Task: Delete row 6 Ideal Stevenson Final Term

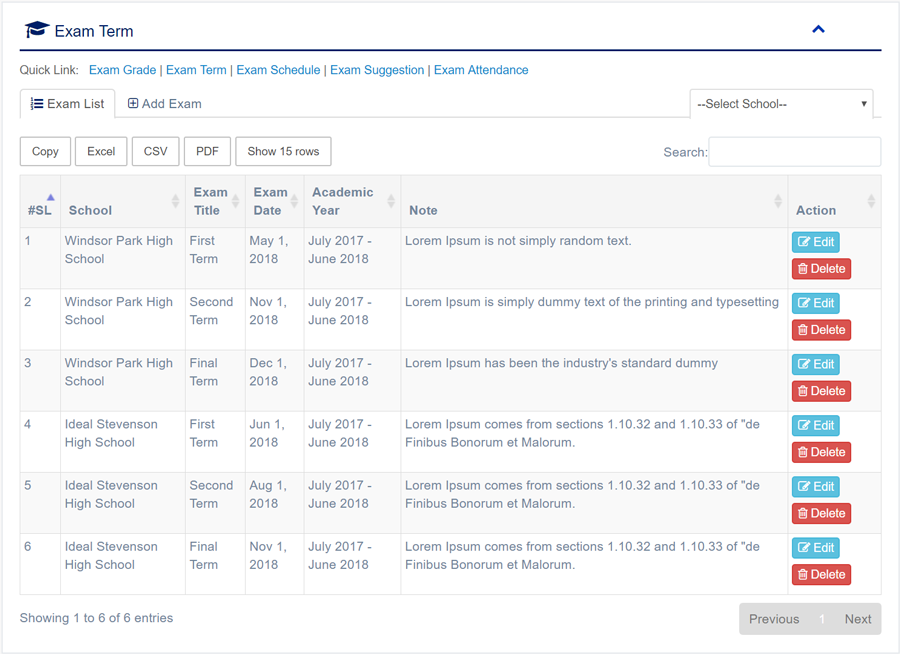Action: click(821, 575)
